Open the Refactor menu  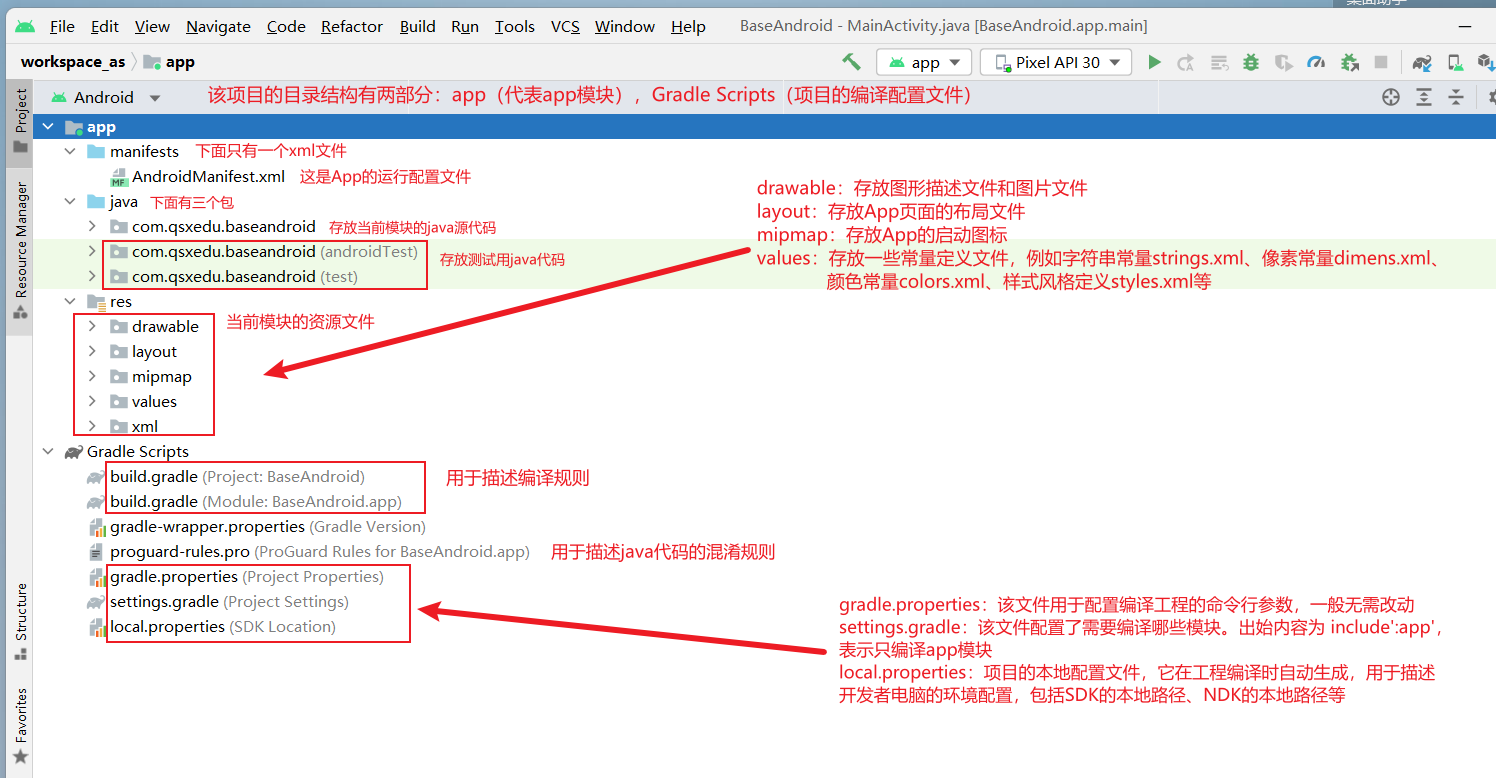353,27
